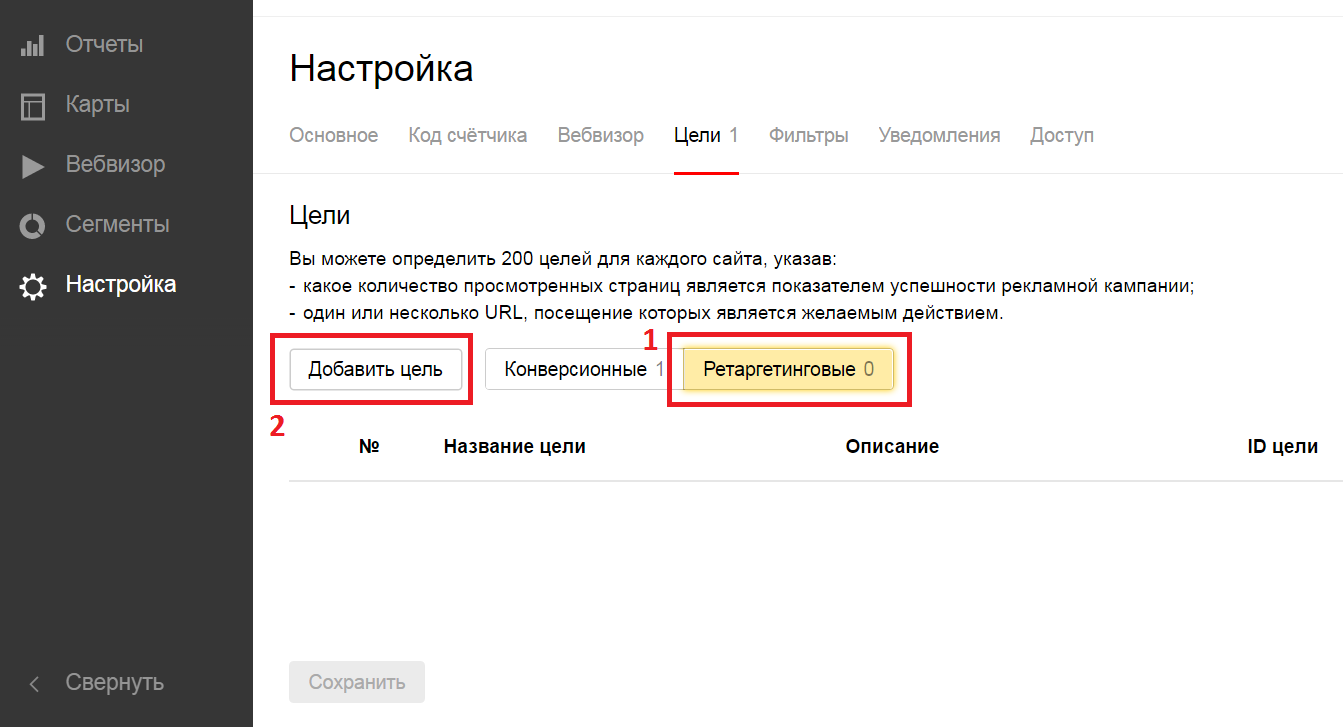Image resolution: width=1343 pixels, height=727 pixels.
Task: Open the Сегменты pie chart icon
Action: (33, 225)
